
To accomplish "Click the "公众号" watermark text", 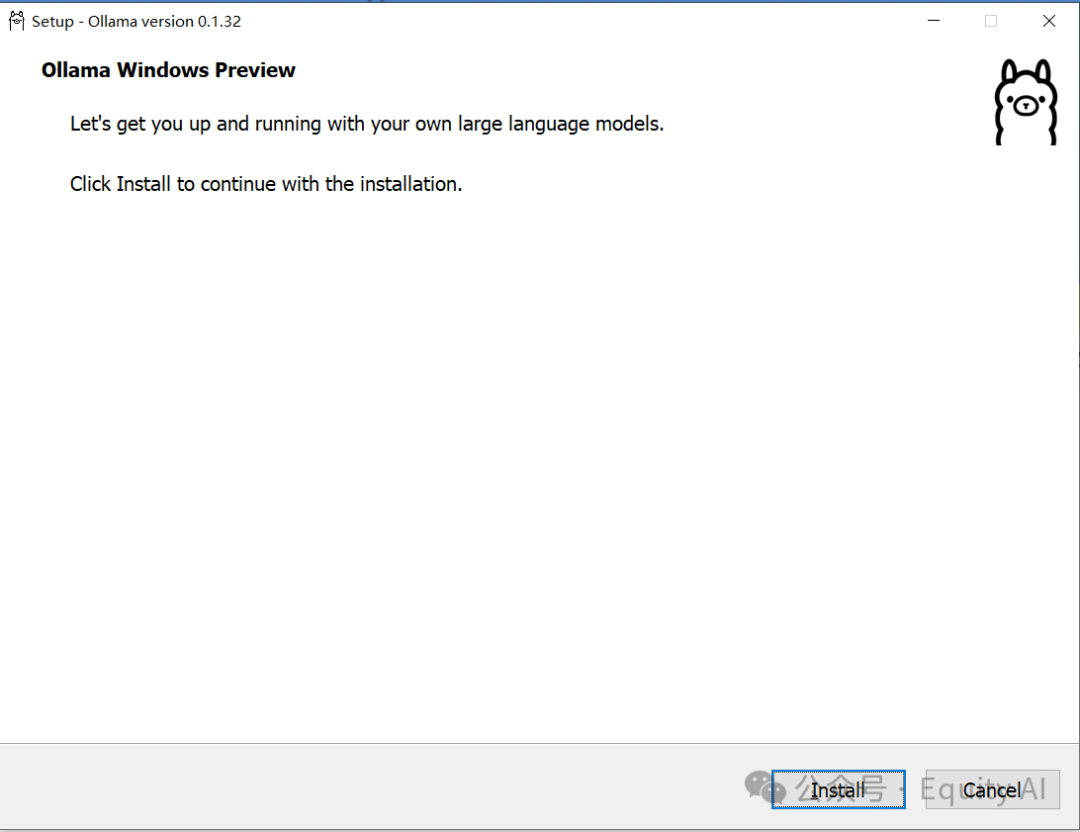I will pos(841,790).
